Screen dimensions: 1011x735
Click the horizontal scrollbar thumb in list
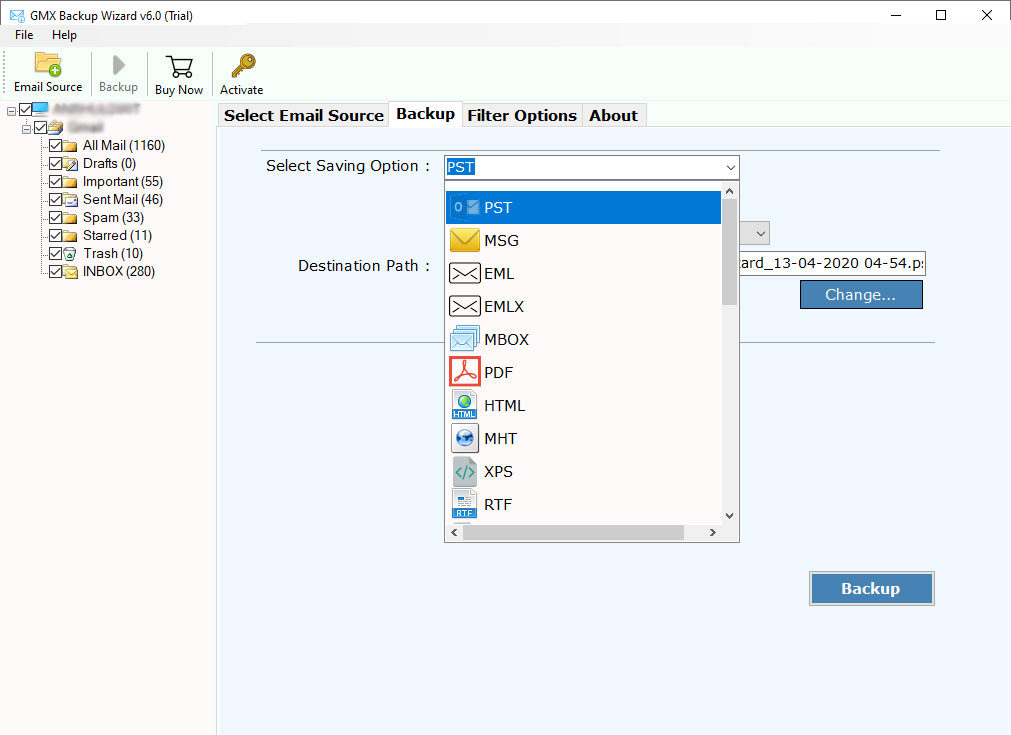[x=573, y=533]
